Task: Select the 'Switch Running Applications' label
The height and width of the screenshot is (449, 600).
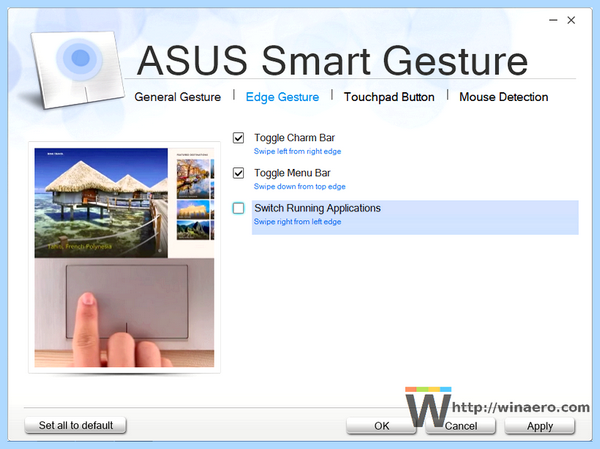Action: (317, 208)
